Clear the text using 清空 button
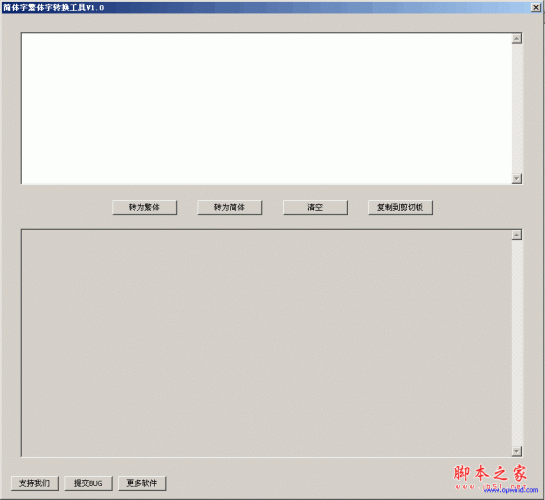This screenshot has width=545, height=500. (x=315, y=207)
